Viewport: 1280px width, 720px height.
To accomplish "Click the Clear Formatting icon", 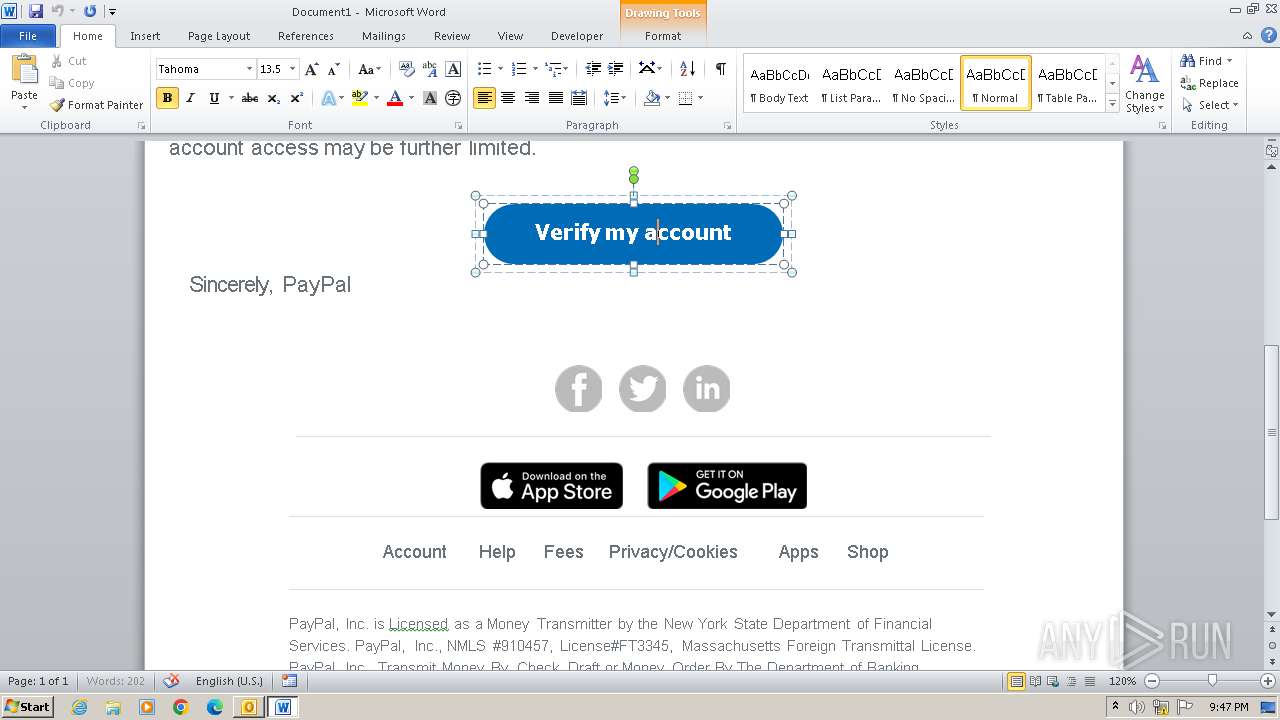I will (x=407, y=69).
